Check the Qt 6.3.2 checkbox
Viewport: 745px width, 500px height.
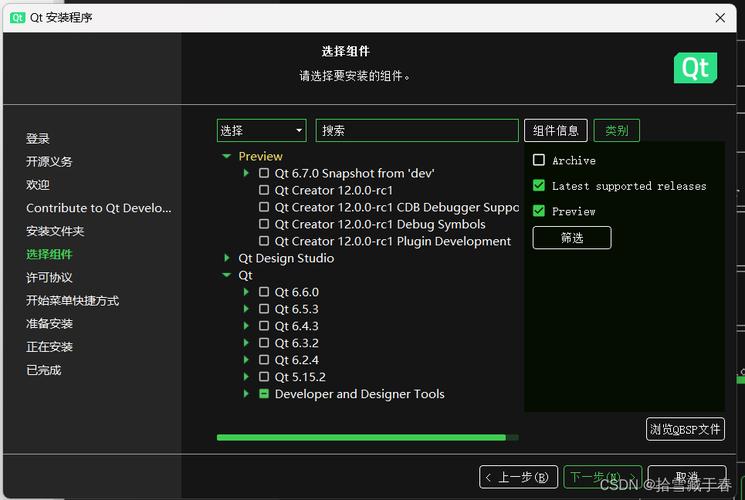[264, 343]
